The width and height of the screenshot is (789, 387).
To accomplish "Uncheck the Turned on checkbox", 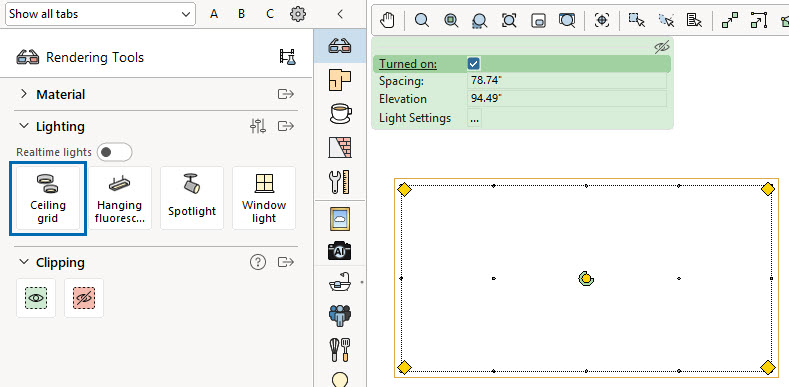I will (x=473, y=64).
